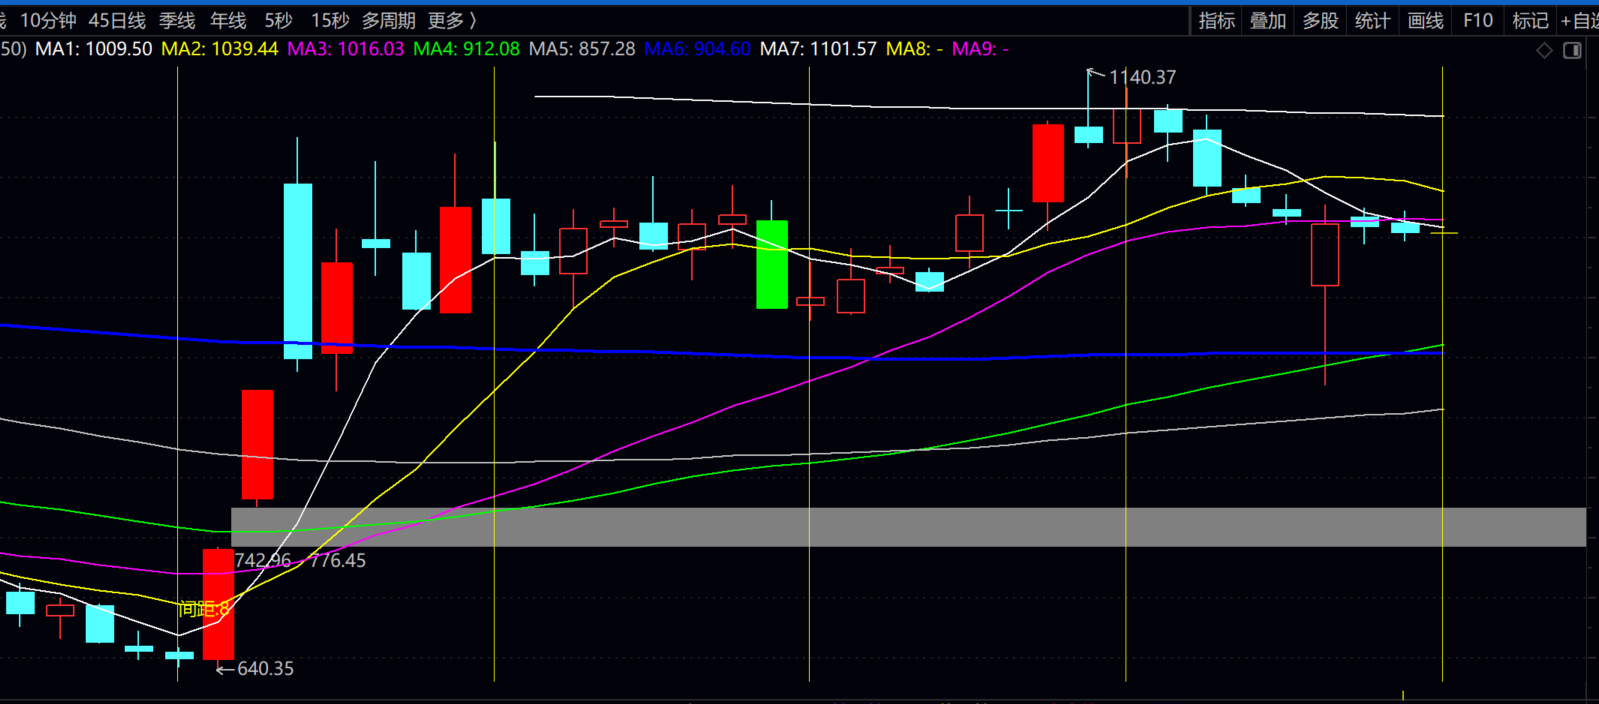Choose the 年线 period
This screenshot has height=704, width=1599.
pyautogui.click(x=228, y=21)
